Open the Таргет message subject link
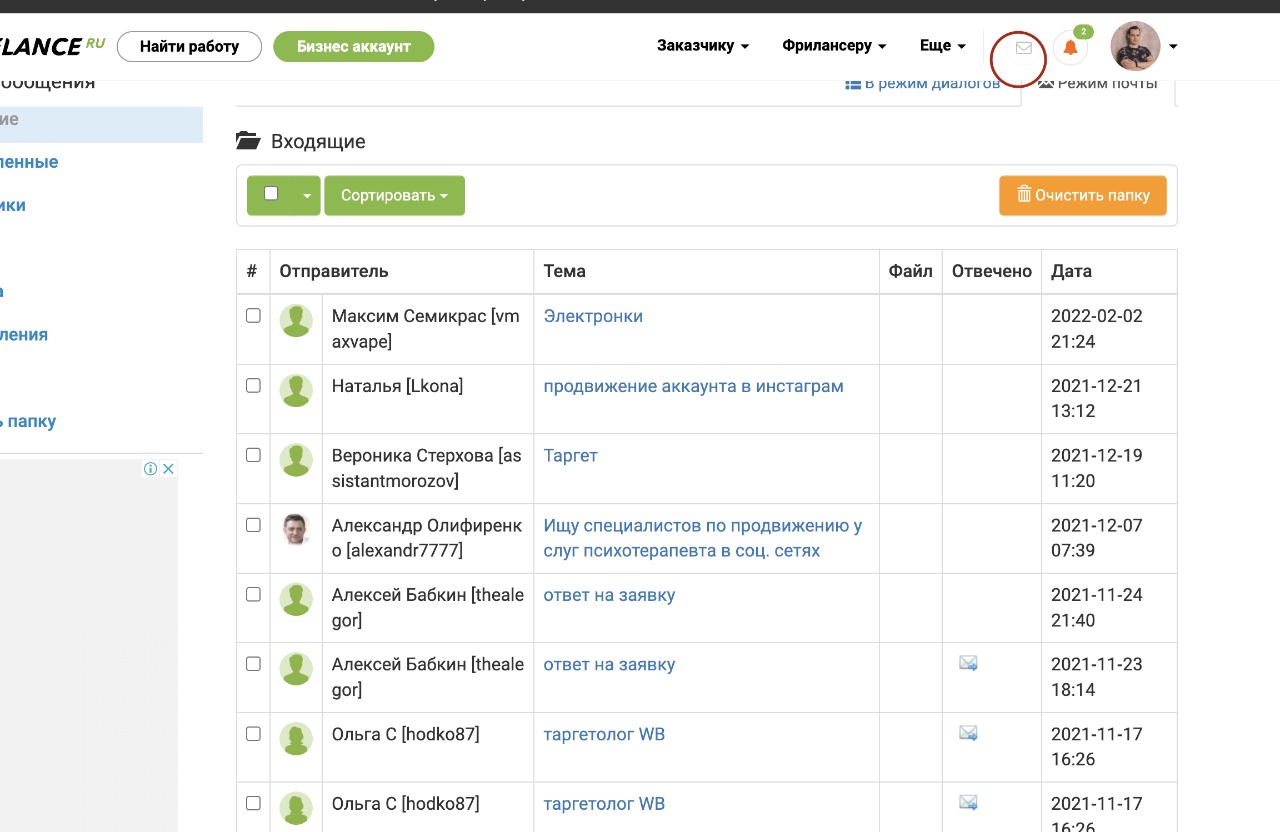Image resolution: width=1280 pixels, height=832 pixels. pyautogui.click(x=570, y=456)
